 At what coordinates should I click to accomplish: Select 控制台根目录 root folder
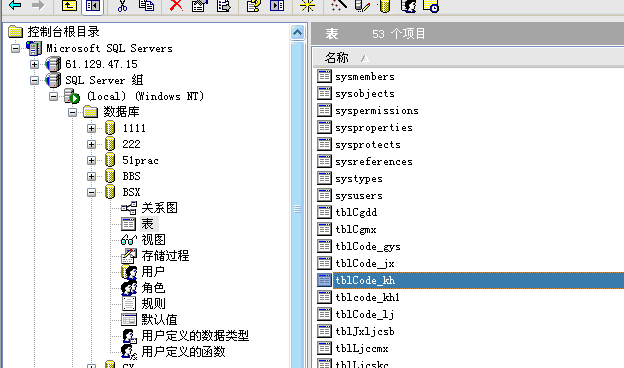pyautogui.click(x=63, y=32)
